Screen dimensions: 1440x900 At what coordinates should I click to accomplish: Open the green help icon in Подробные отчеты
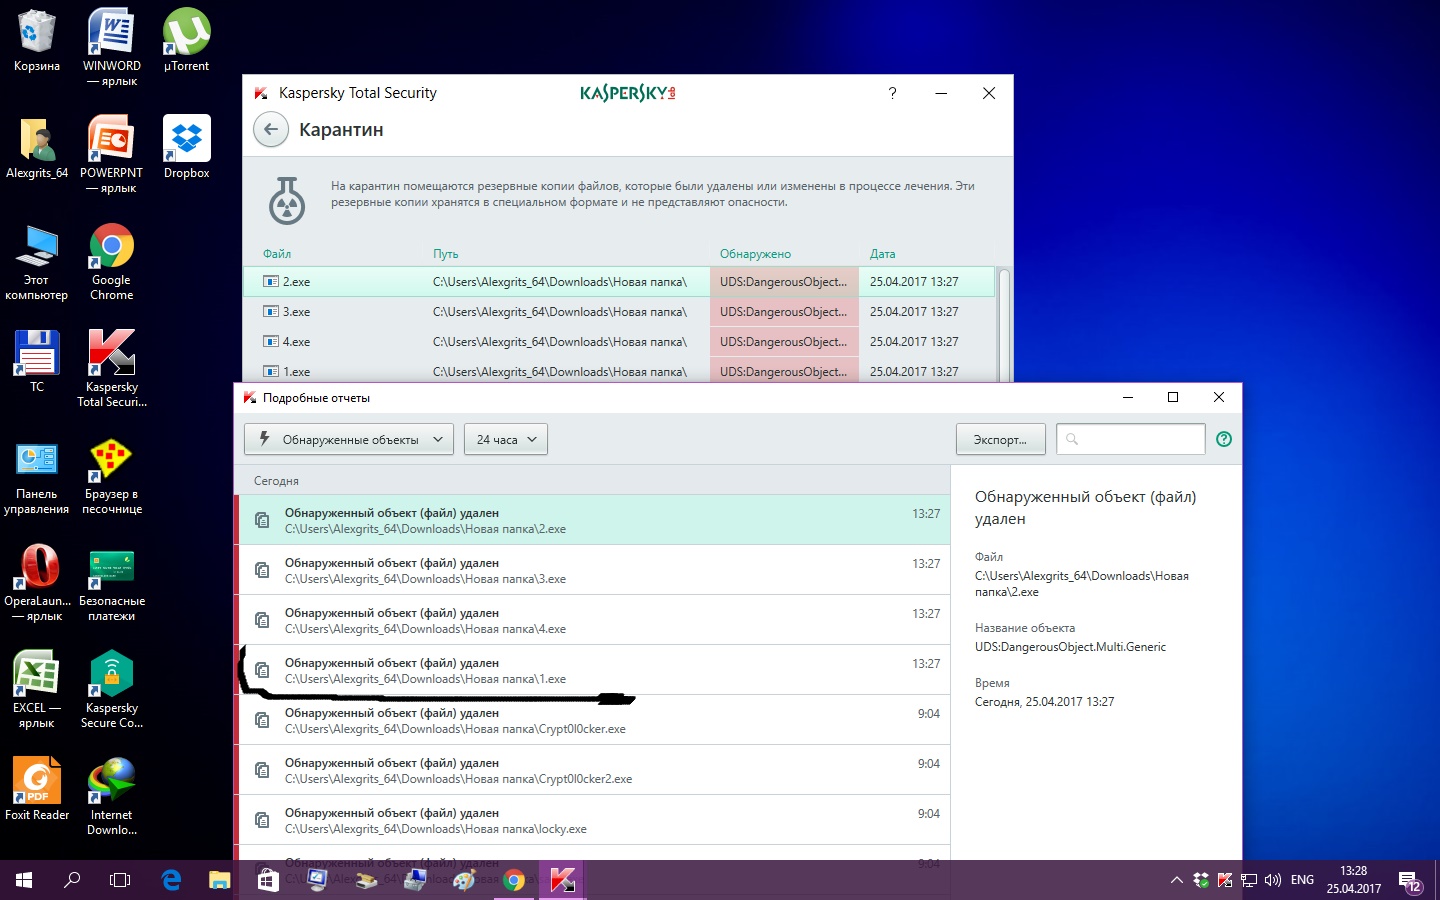(1224, 439)
